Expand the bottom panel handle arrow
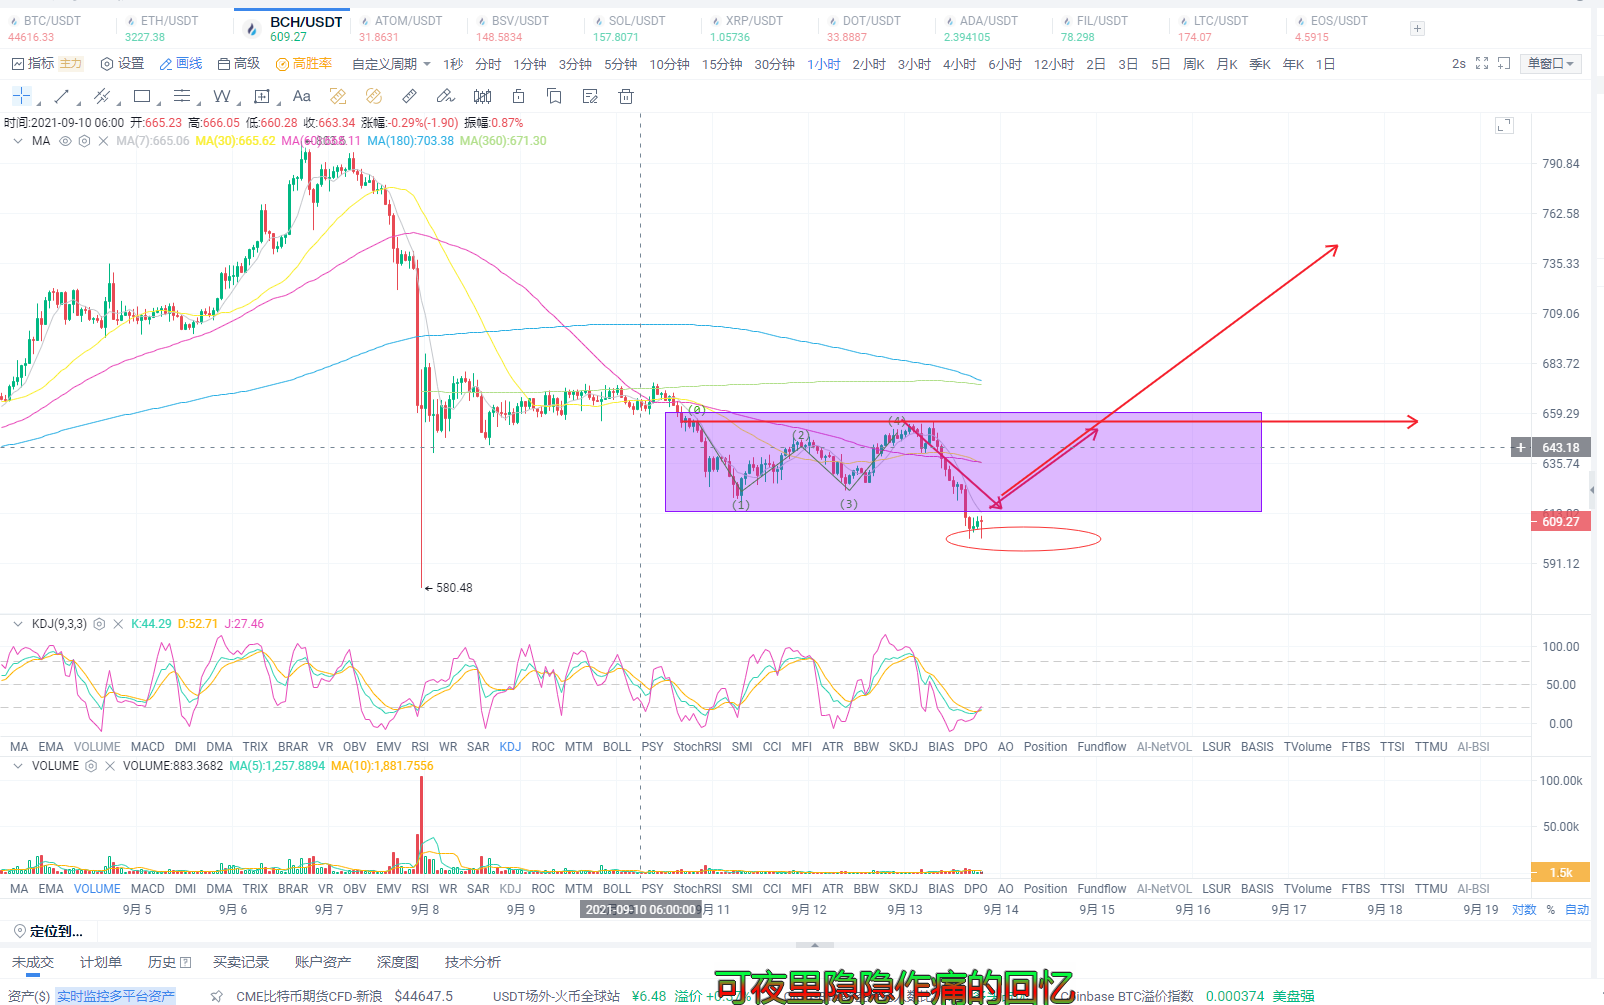Viewport: 1604px width, 1005px height. [815, 944]
